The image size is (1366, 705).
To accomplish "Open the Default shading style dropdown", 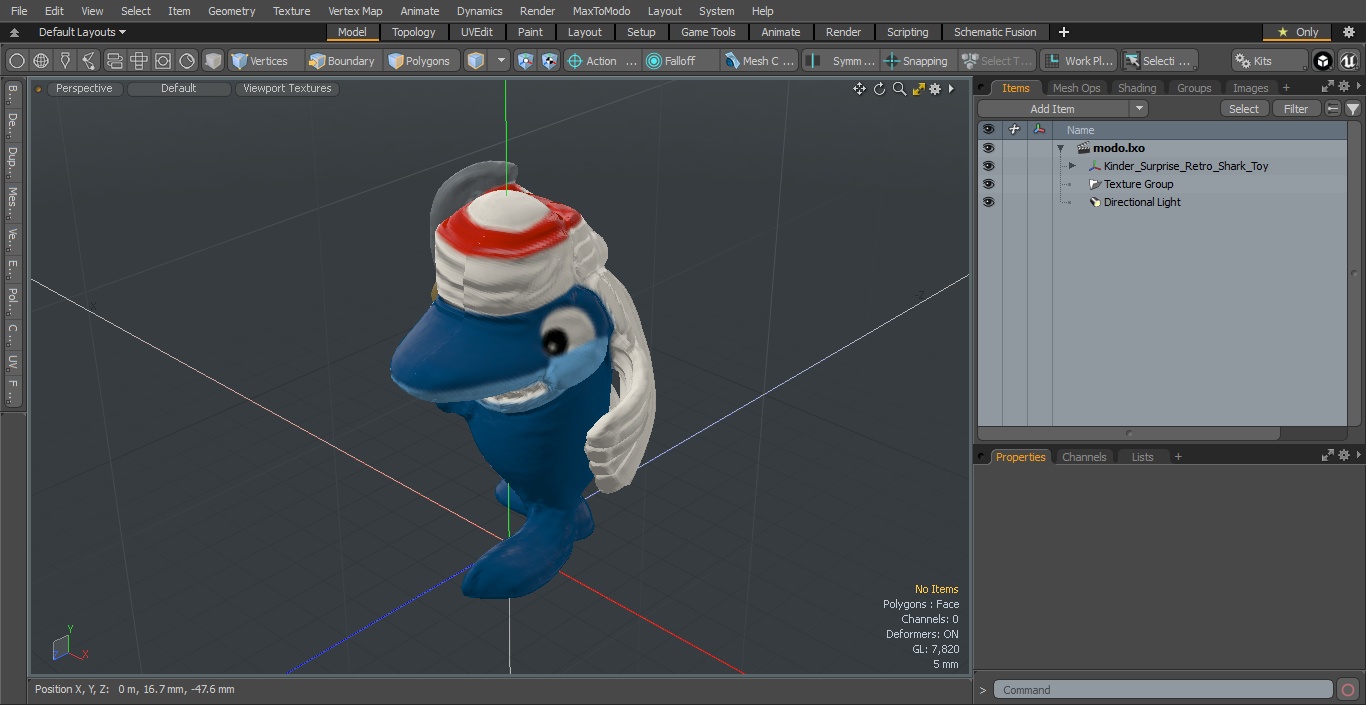I will tap(178, 88).
